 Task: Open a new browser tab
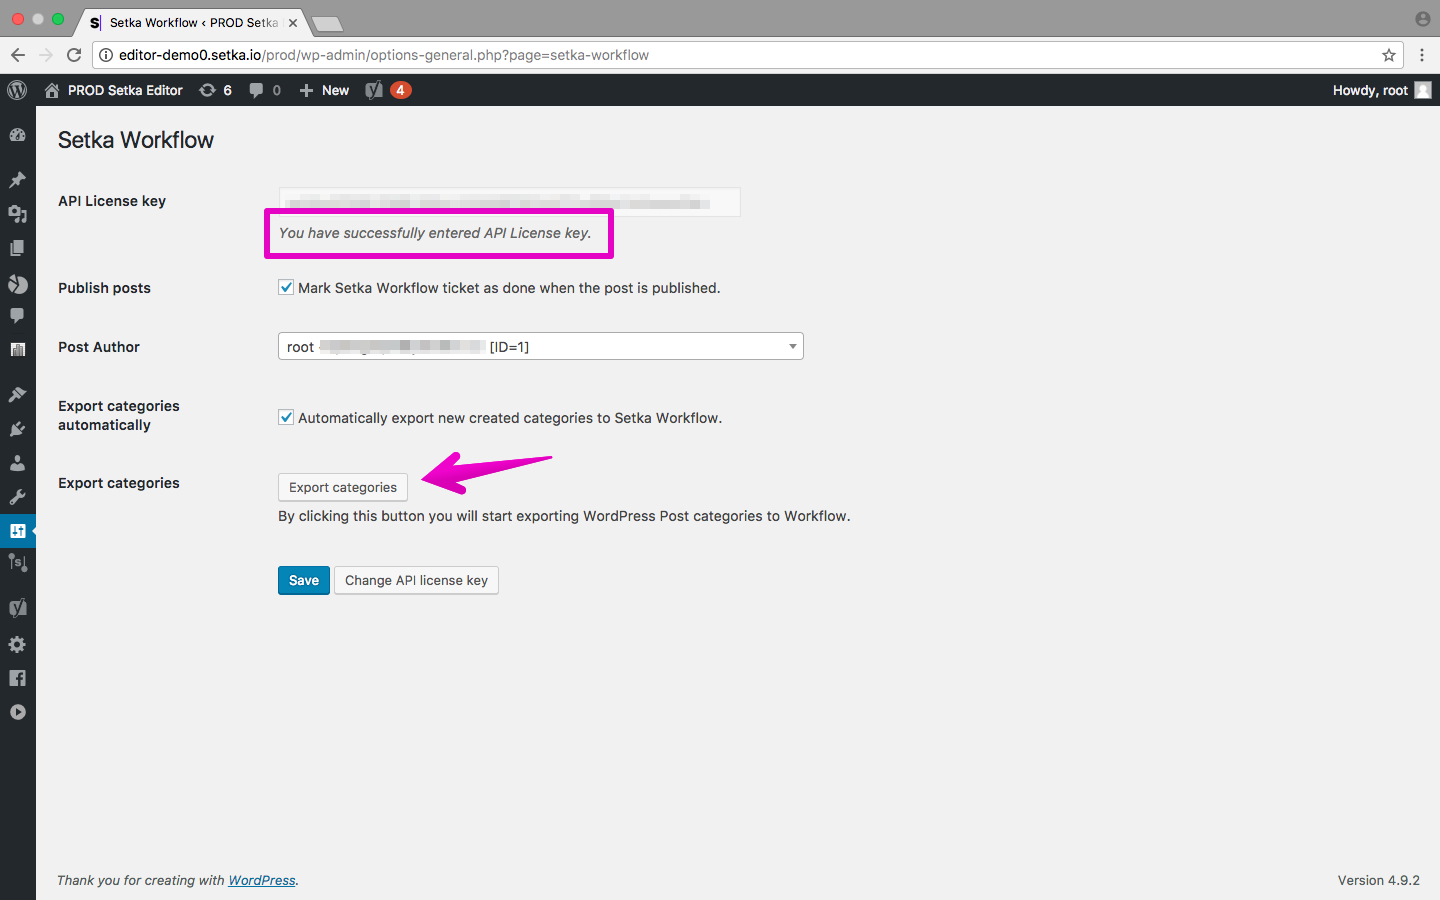click(x=327, y=23)
